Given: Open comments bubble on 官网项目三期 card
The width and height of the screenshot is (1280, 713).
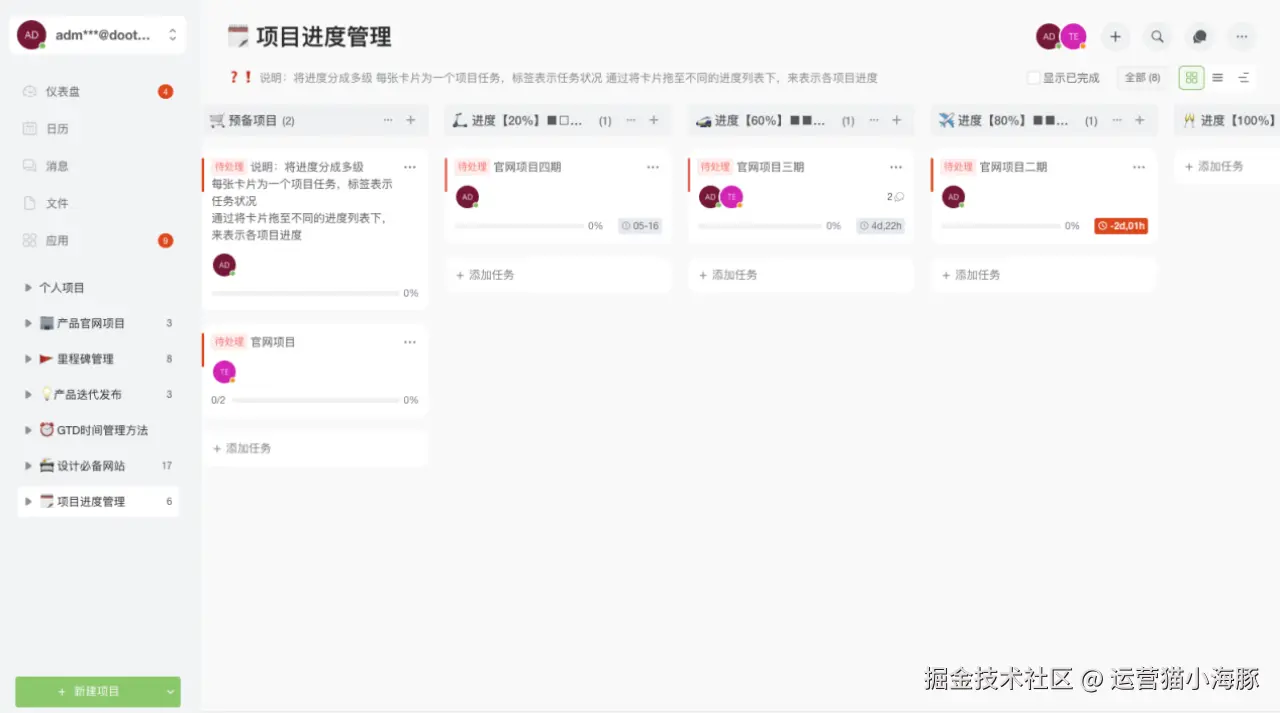Looking at the screenshot, I should pos(895,197).
